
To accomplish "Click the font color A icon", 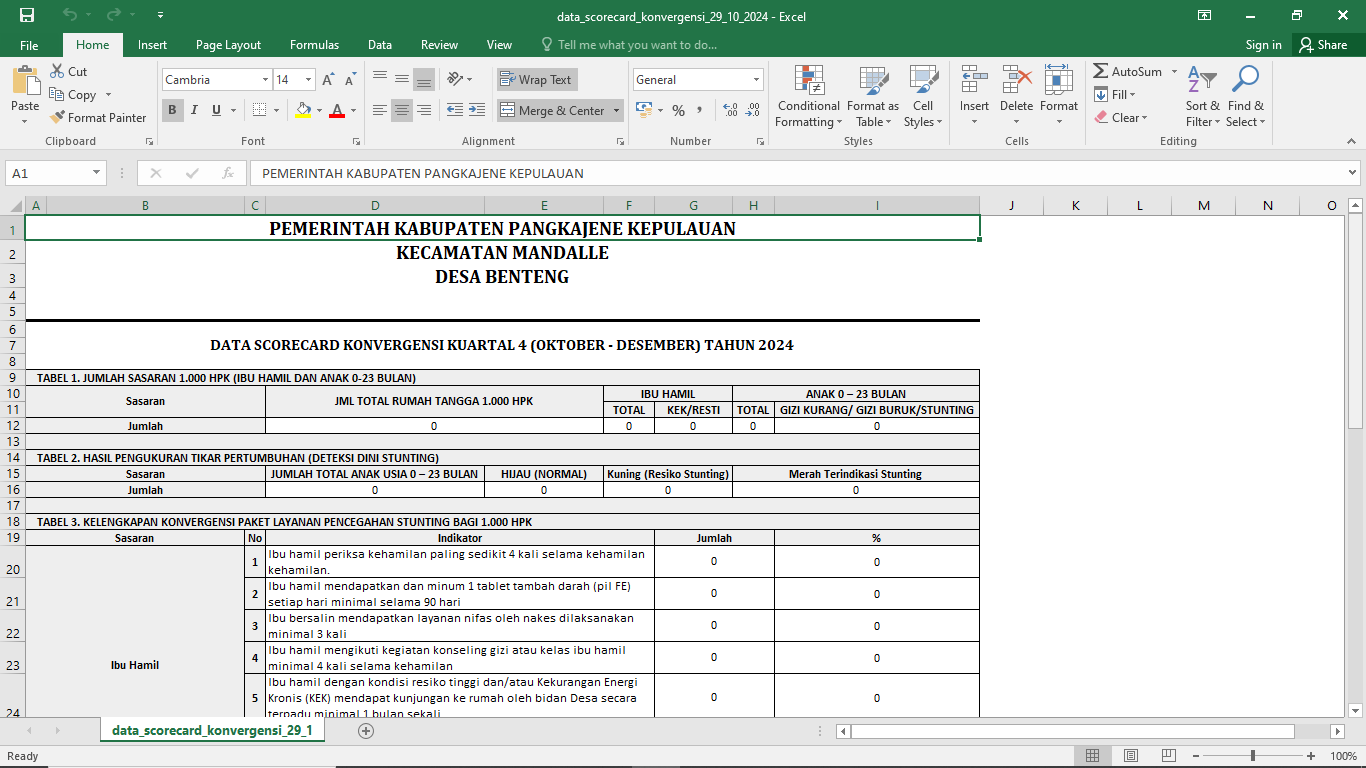I will [x=338, y=110].
